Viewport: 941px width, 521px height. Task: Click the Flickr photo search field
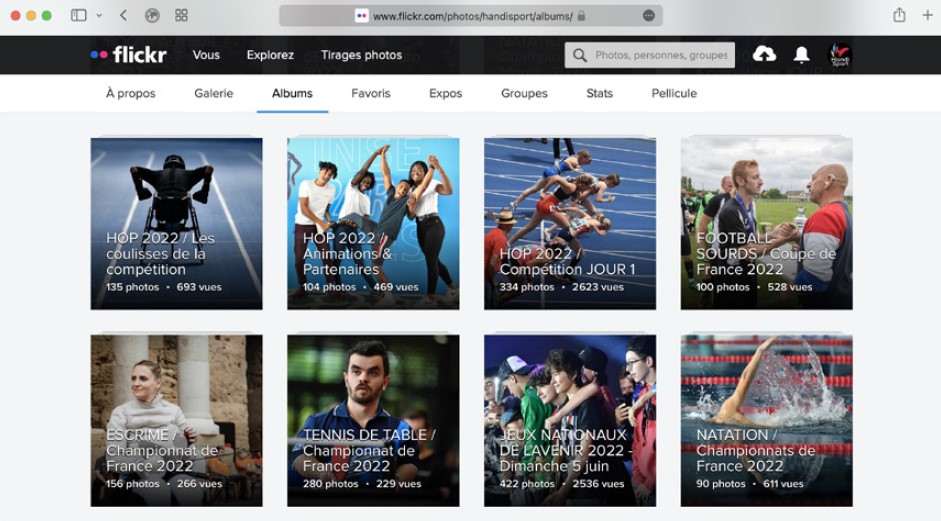(x=660, y=55)
